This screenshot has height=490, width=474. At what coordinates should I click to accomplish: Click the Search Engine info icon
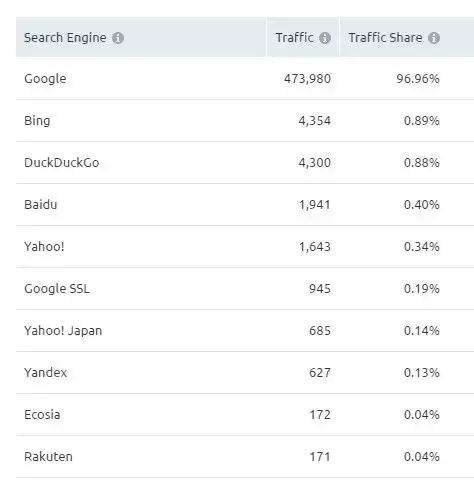[118, 38]
